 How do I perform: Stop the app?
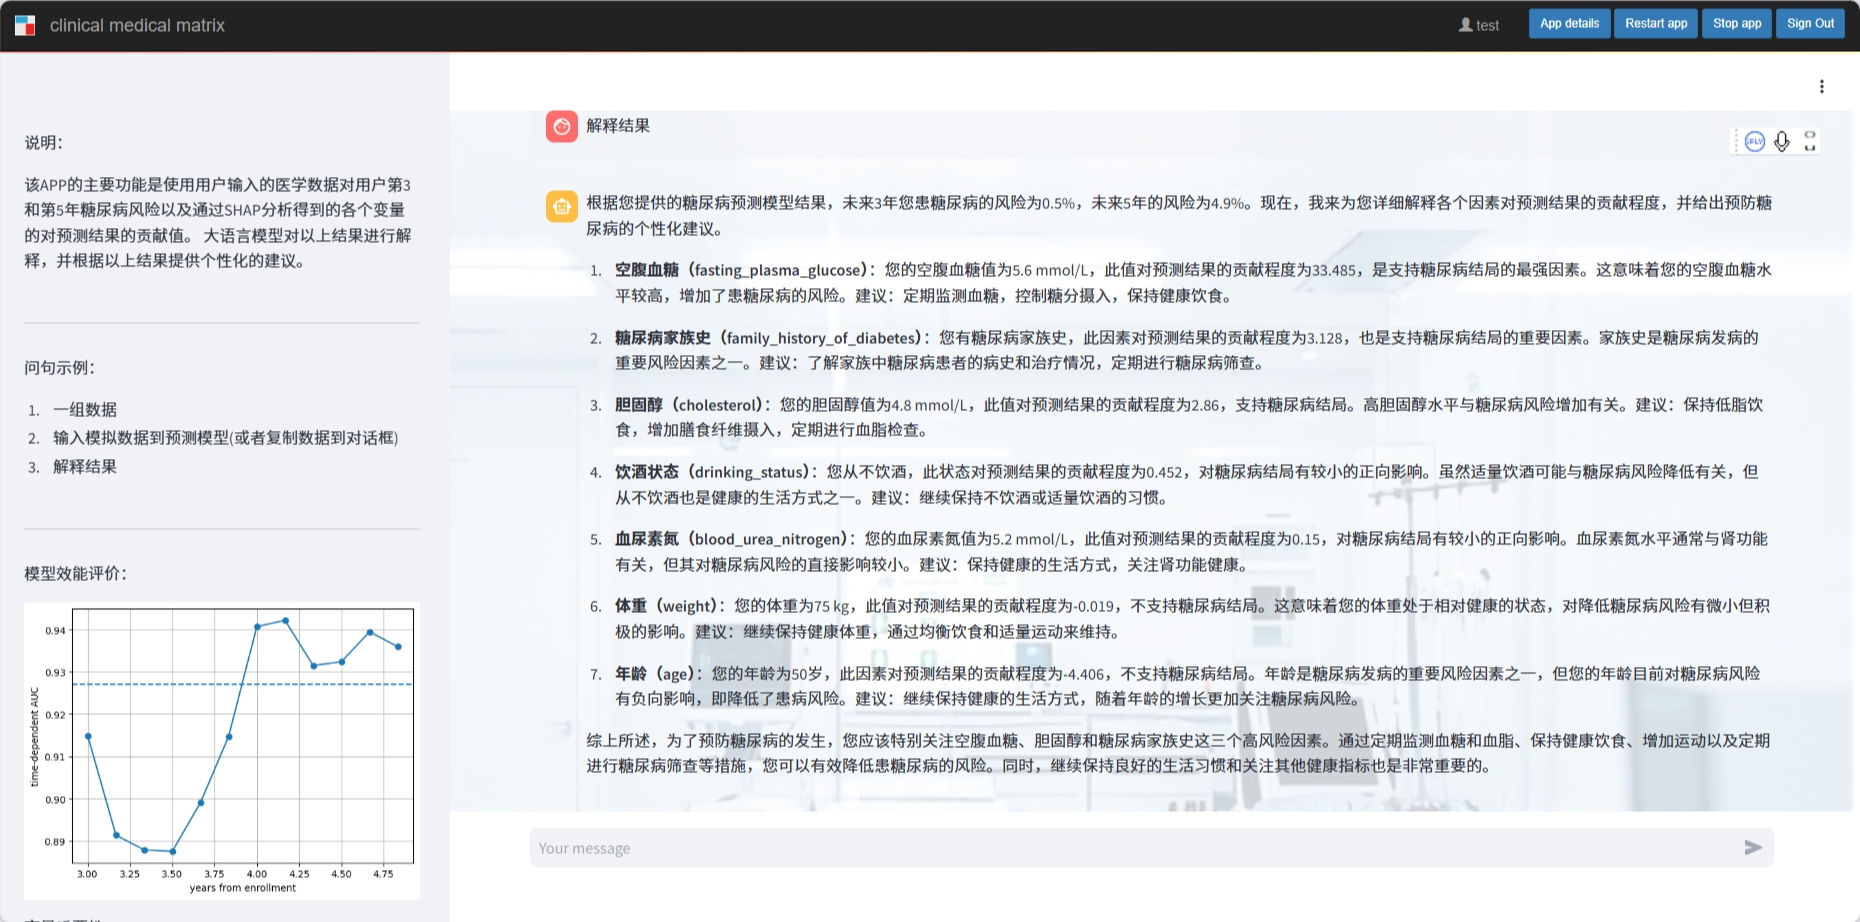point(1736,22)
